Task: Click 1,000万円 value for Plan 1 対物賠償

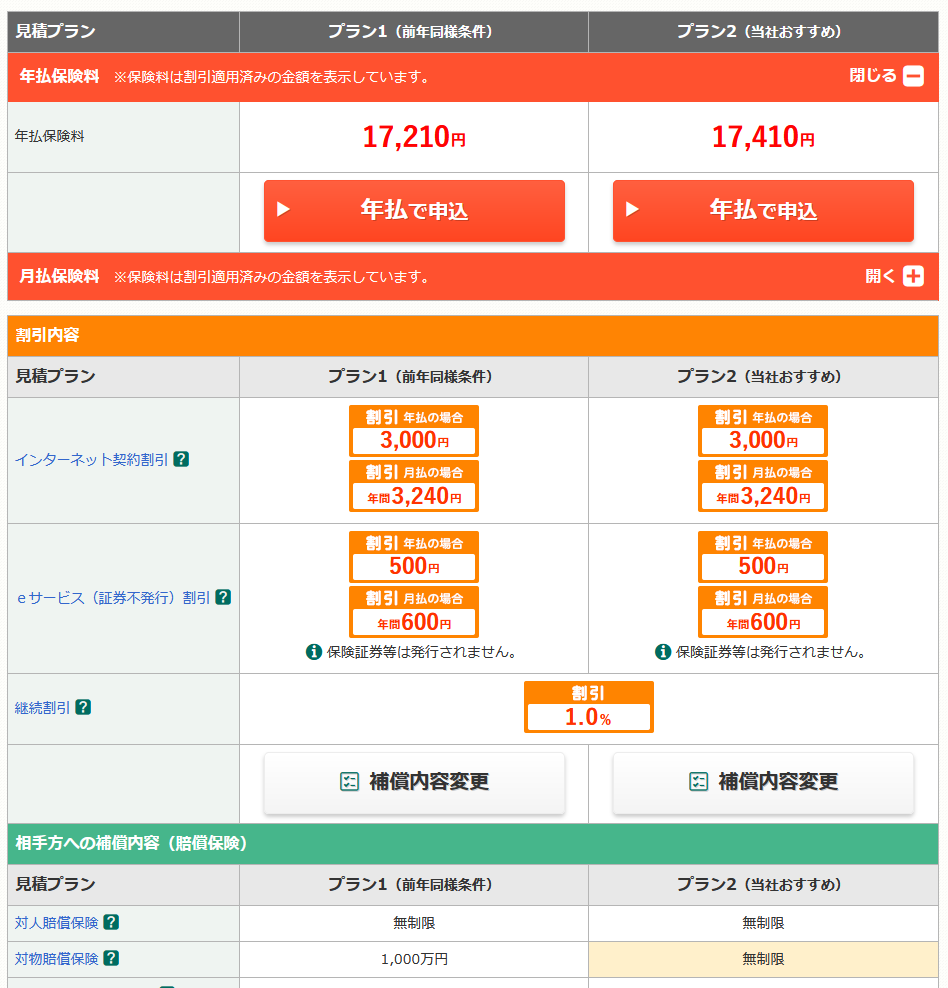Action: pos(414,959)
